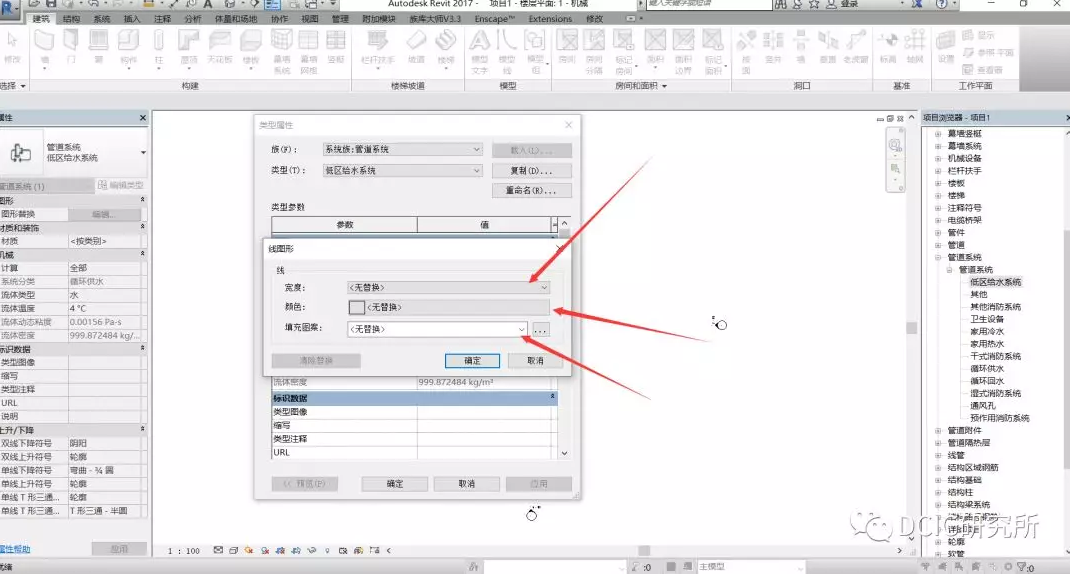Click 取消 in the 线图形 dialog
This screenshot has height=574, width=1070.
click(x=535, y=360)
